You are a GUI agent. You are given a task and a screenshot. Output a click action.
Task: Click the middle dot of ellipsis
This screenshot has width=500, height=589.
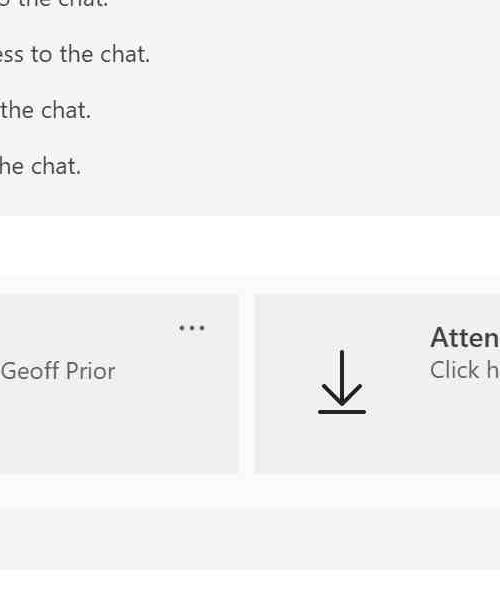192,328
